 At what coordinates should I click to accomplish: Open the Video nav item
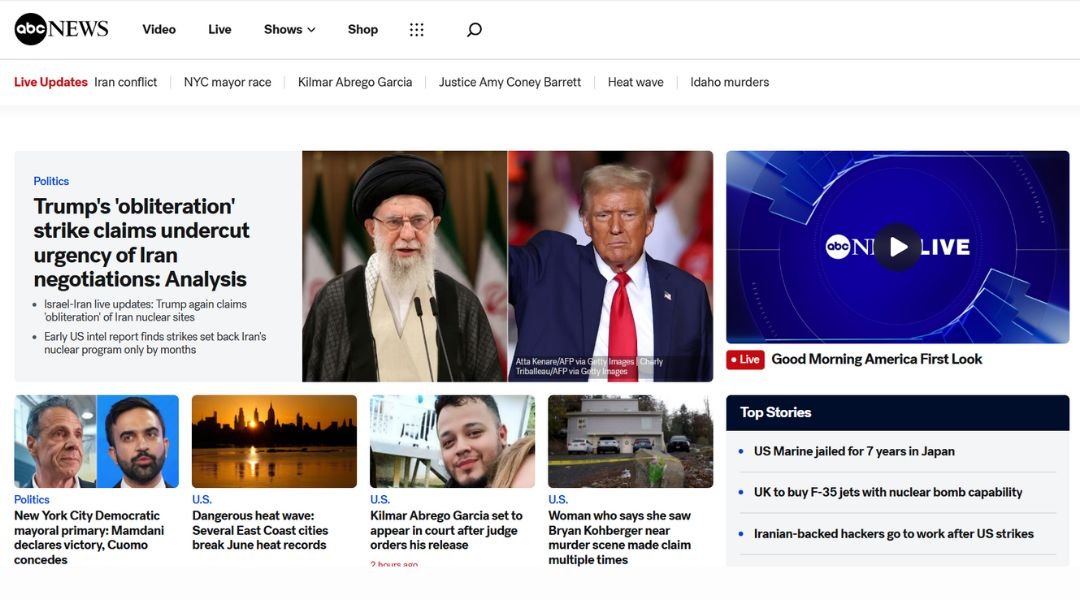point(159,30)
